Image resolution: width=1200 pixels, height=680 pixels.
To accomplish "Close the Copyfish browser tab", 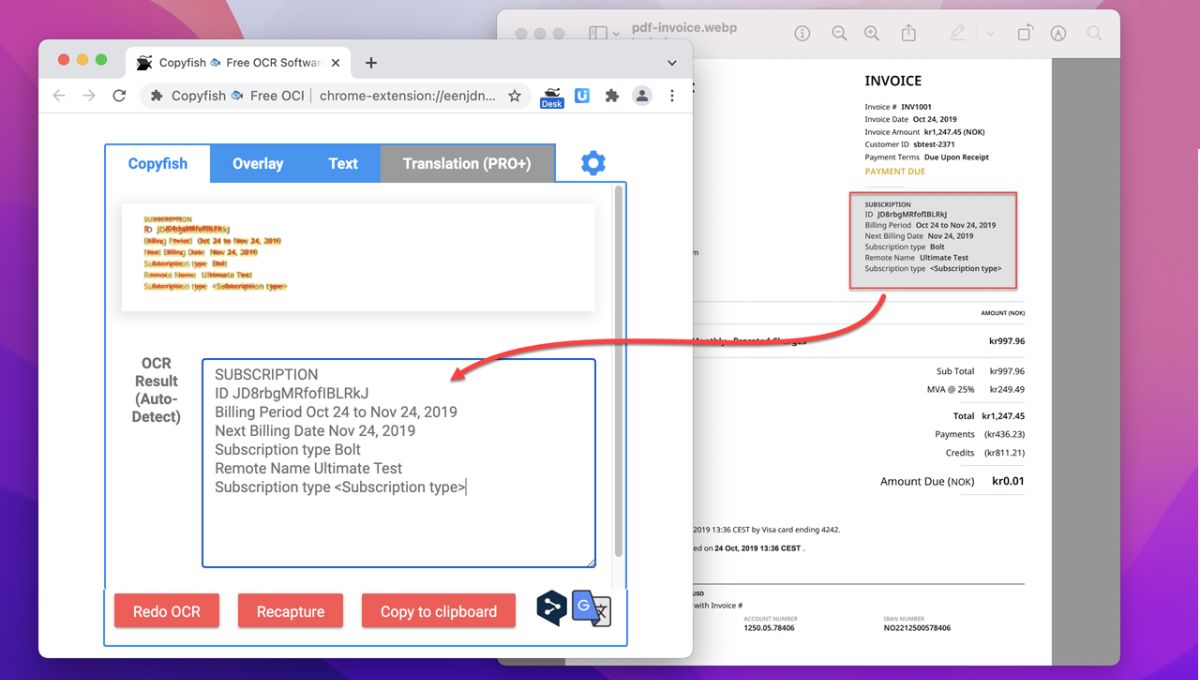I will (335, 63).
